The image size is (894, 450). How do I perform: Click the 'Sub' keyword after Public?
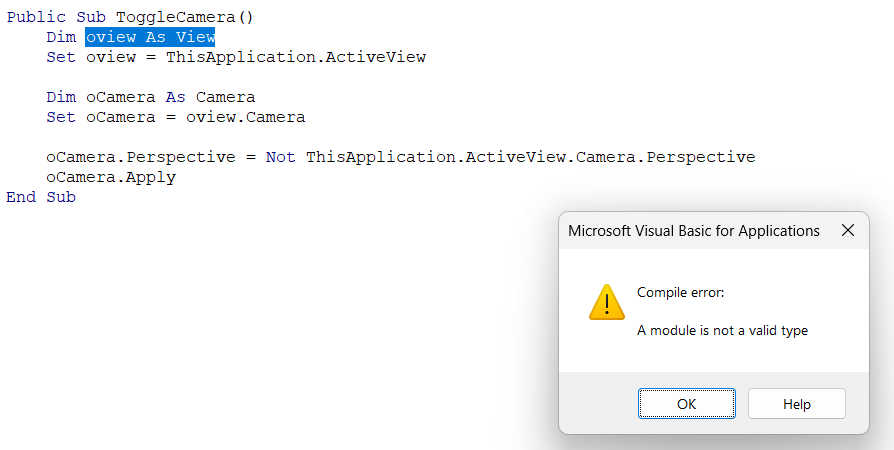(x=91, y=18)
